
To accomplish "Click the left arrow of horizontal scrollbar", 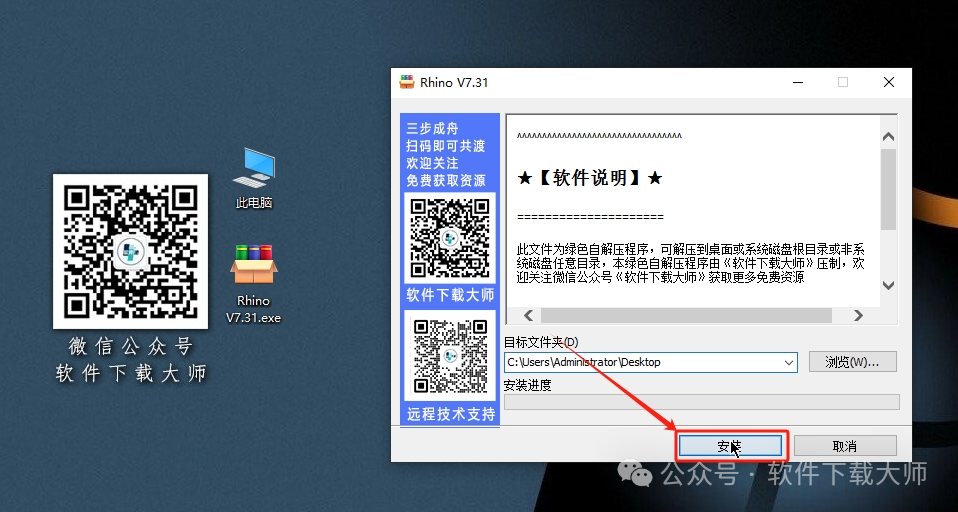I will [x=528, y=315].
